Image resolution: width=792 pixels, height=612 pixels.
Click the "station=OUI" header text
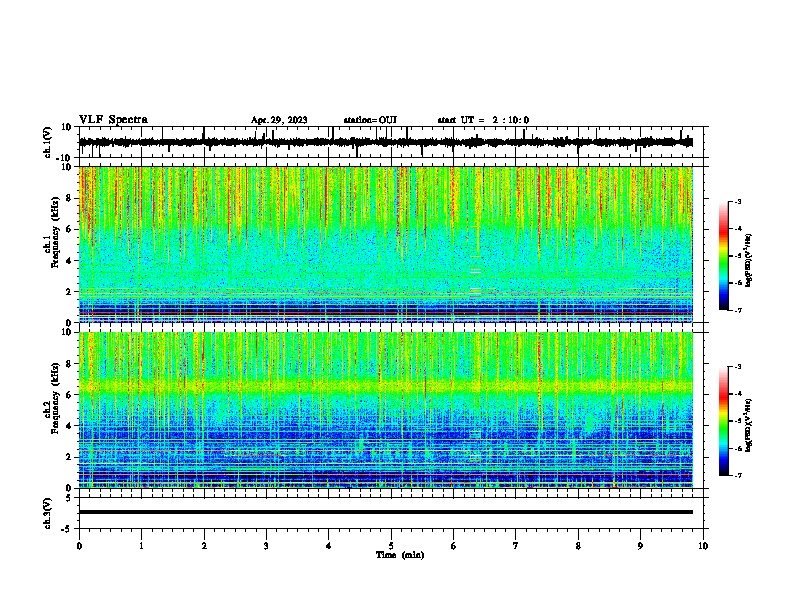[370, 120]
